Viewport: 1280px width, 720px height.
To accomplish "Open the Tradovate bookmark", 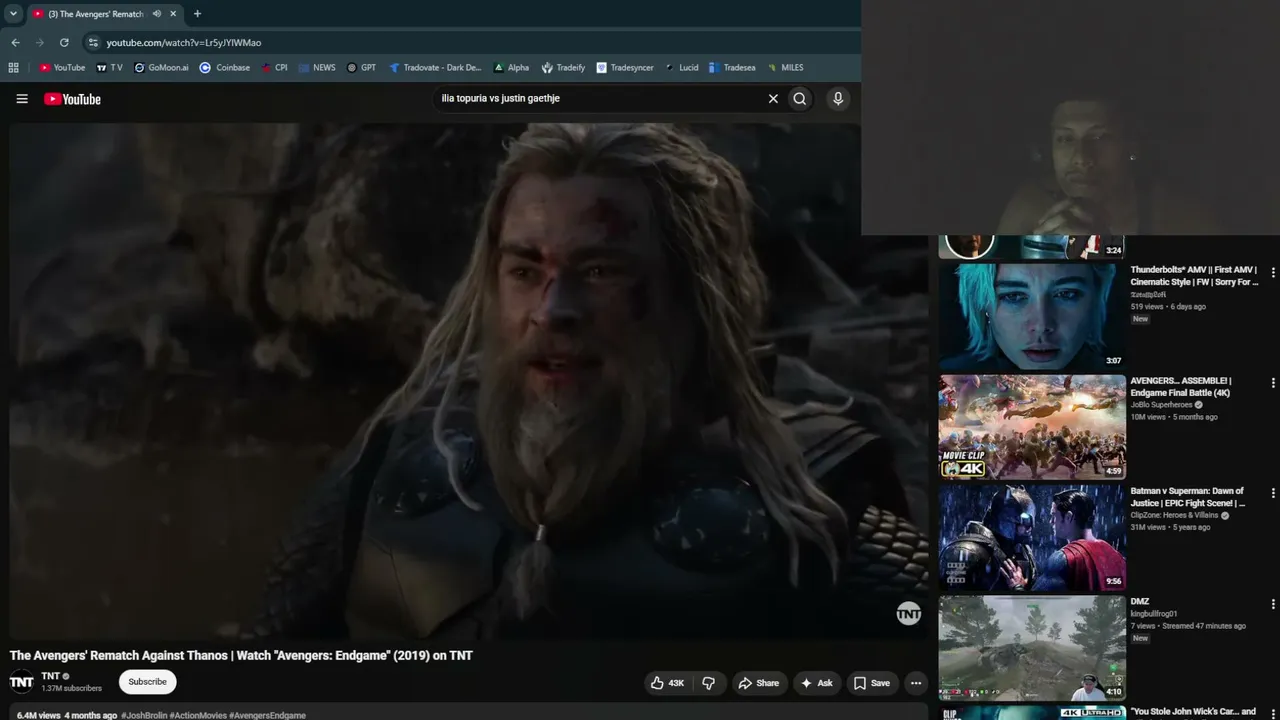I will 435,68.
